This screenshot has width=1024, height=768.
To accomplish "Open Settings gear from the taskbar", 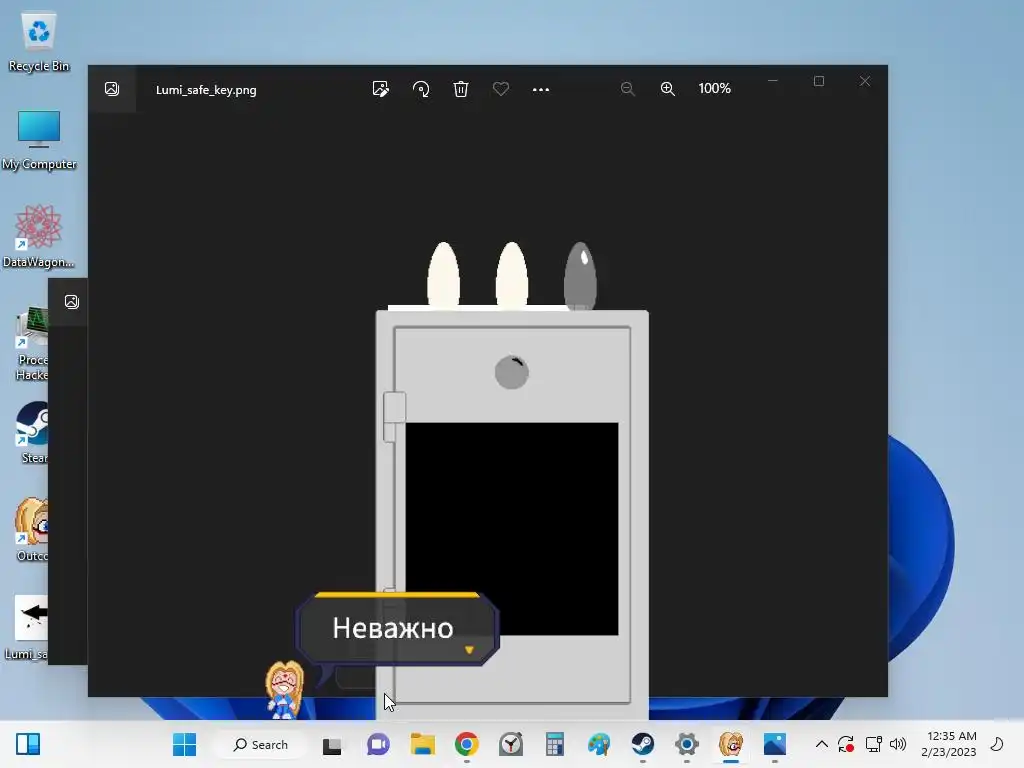I will pyautogui.click(x=686, y=744).
